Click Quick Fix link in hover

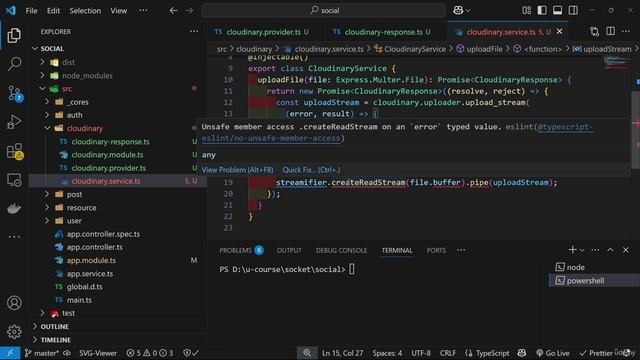coord(311,170)
